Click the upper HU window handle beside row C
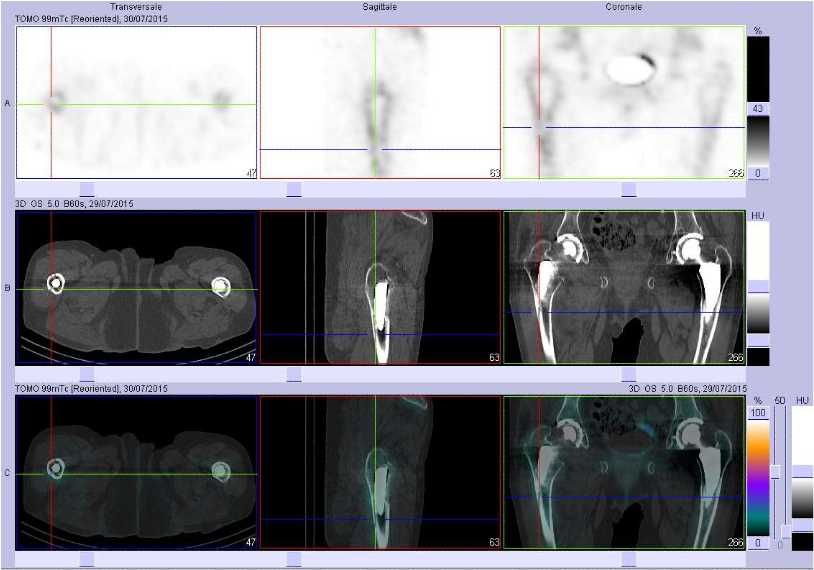This screenshot has width=814, height=570. [803, 471]
